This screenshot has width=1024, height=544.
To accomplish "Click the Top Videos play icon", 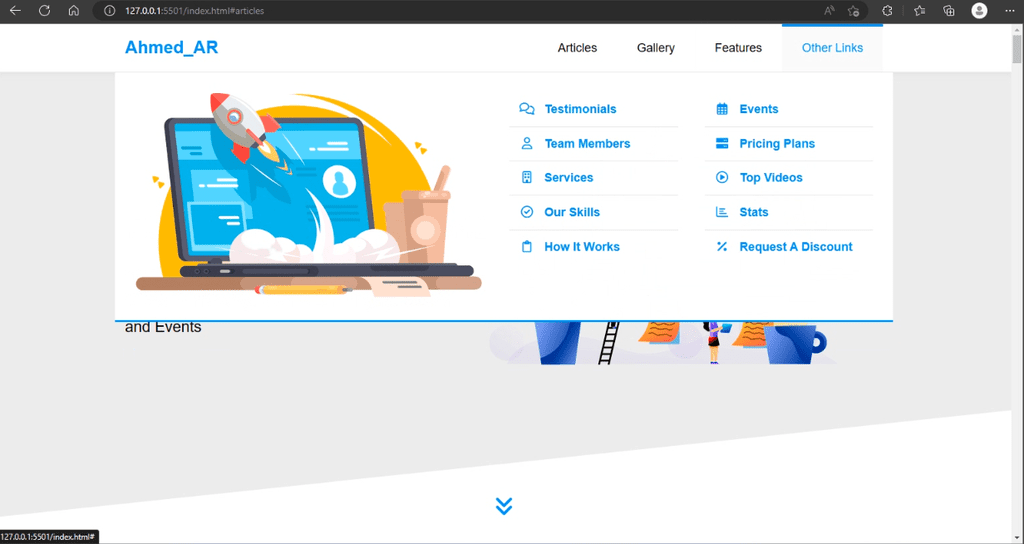I will pyautogui.click(x=722, y=178).
